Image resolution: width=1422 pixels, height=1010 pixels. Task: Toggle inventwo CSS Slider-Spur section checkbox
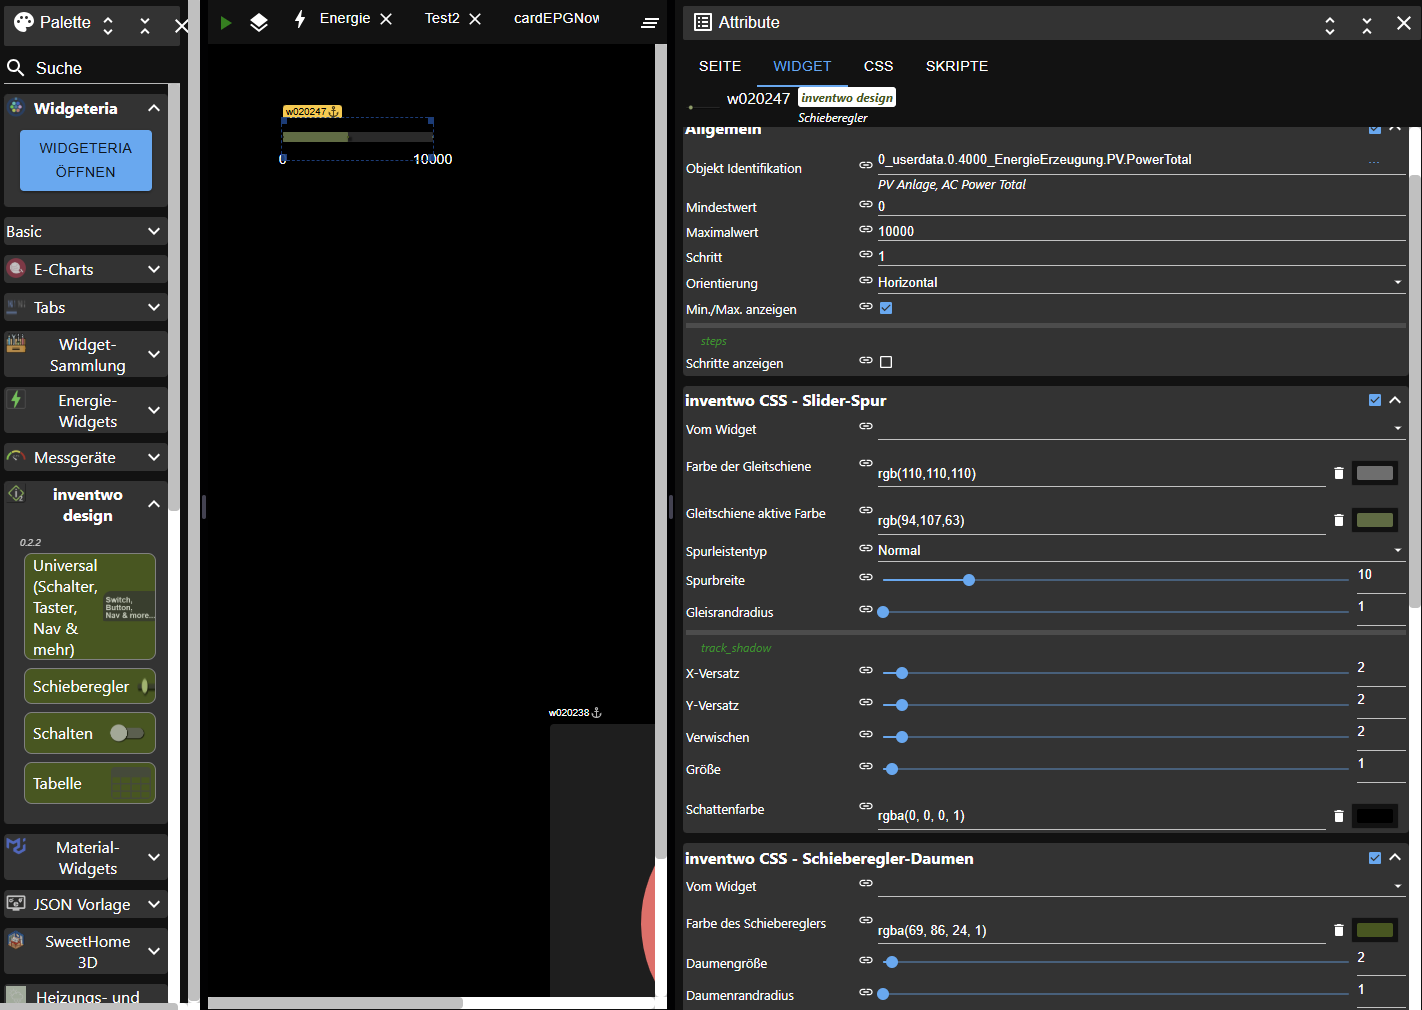pyautogui.click(x=1375, y=400)
